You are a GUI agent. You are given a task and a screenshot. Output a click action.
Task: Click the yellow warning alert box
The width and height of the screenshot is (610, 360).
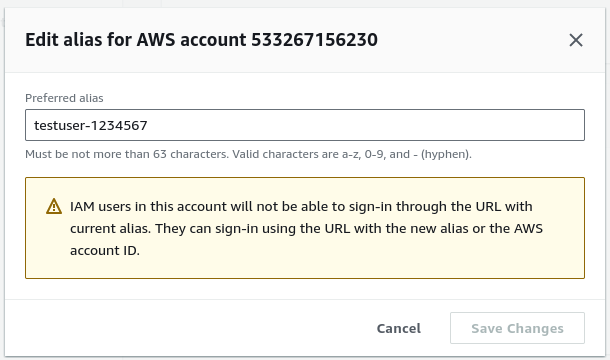[305, 228]
